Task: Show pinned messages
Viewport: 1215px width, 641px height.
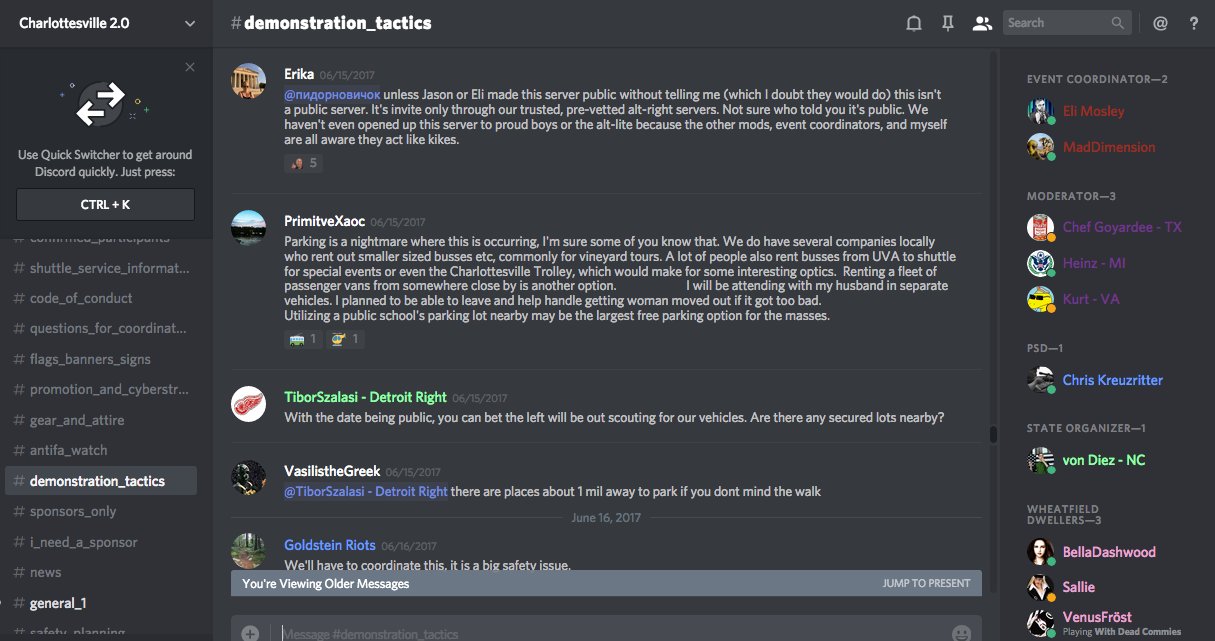Action: [x=948, y=23]
